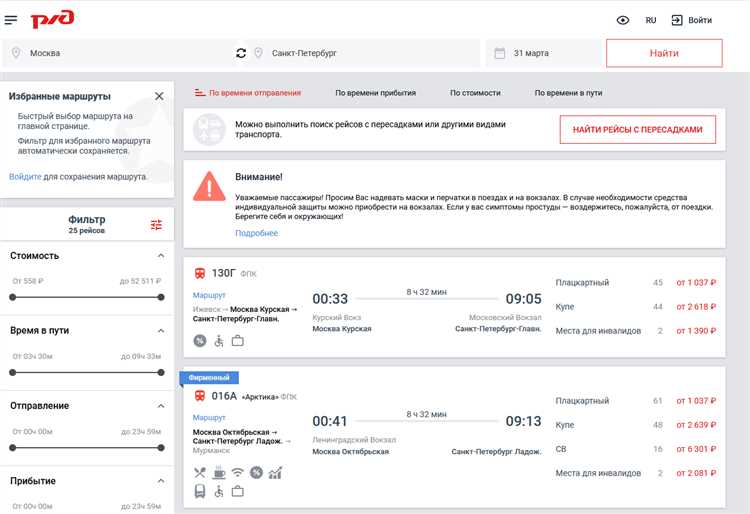
Task: Open Маршрут link for train 130Г
Action: pos(209,295)
